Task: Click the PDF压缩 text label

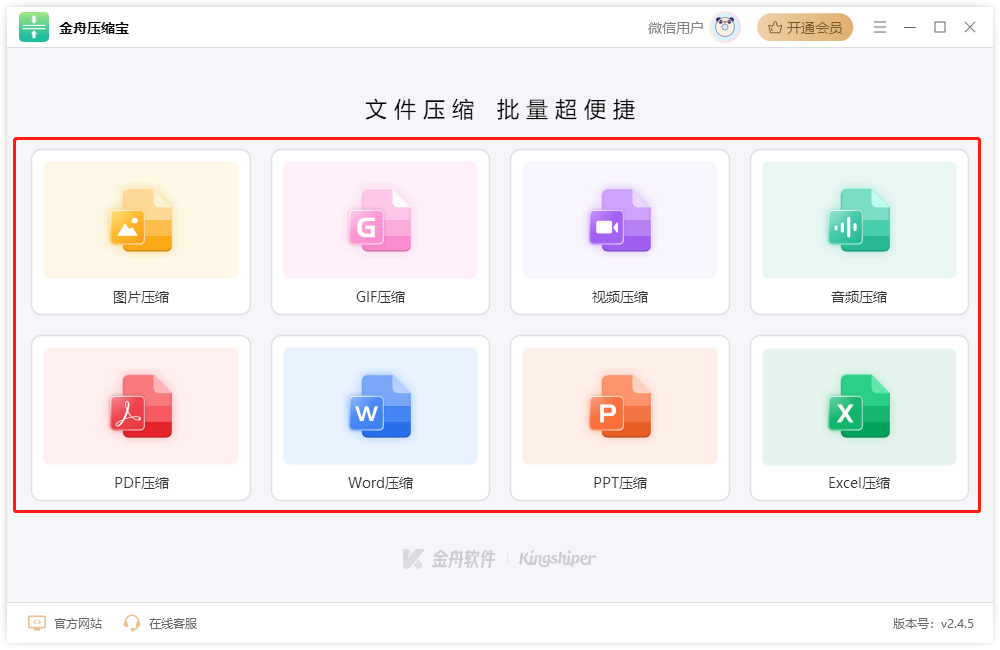Action: point(142,483)
